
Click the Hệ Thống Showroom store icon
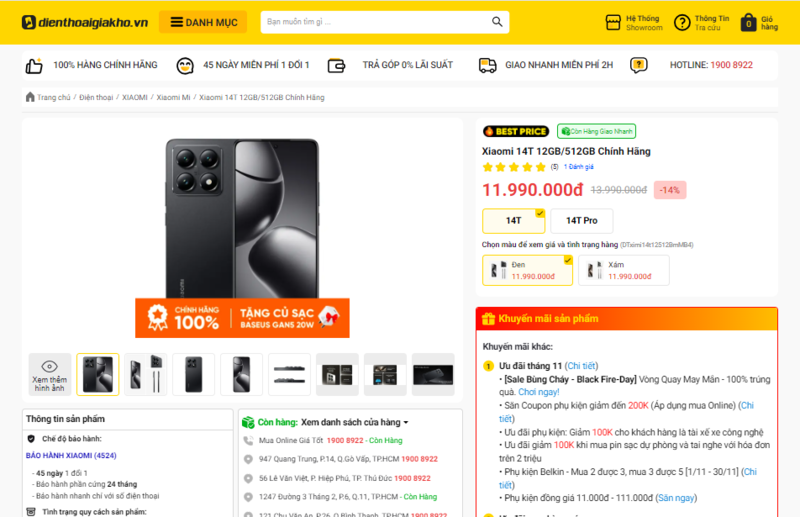[x=614, y=22]
